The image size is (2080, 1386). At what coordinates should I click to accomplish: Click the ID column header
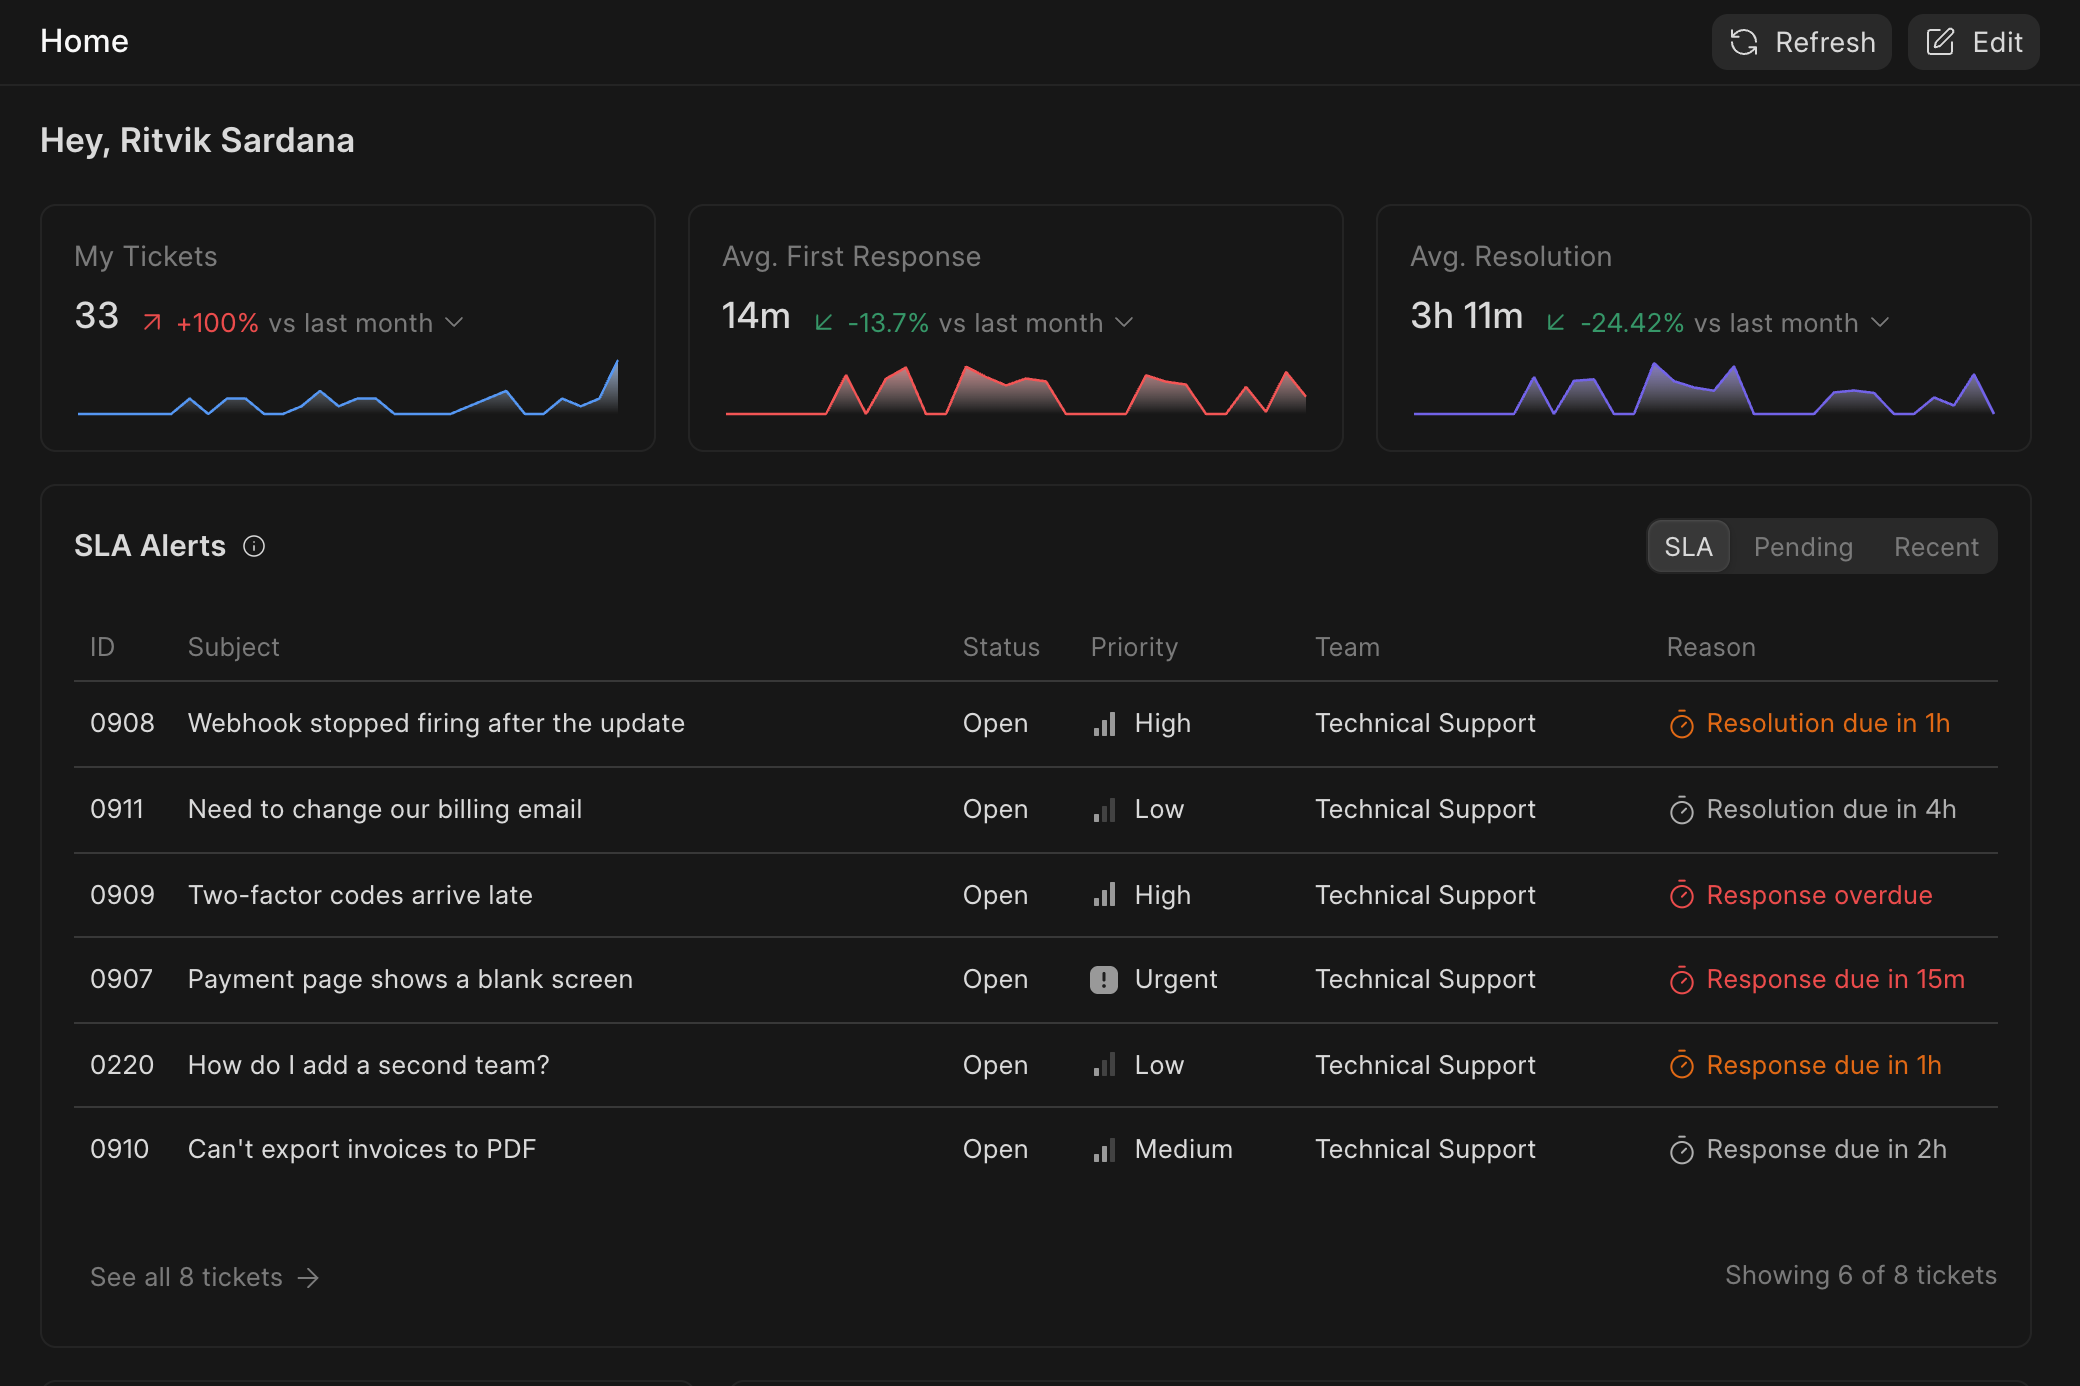(x=102, y=647)
